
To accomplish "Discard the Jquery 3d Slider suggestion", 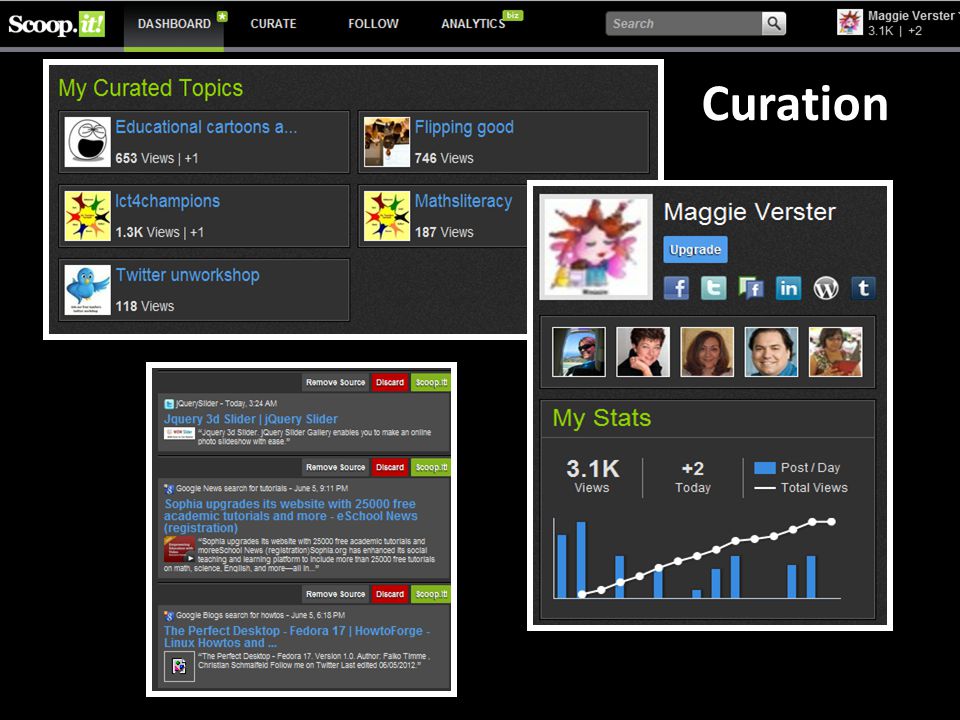I will point(390,382).
